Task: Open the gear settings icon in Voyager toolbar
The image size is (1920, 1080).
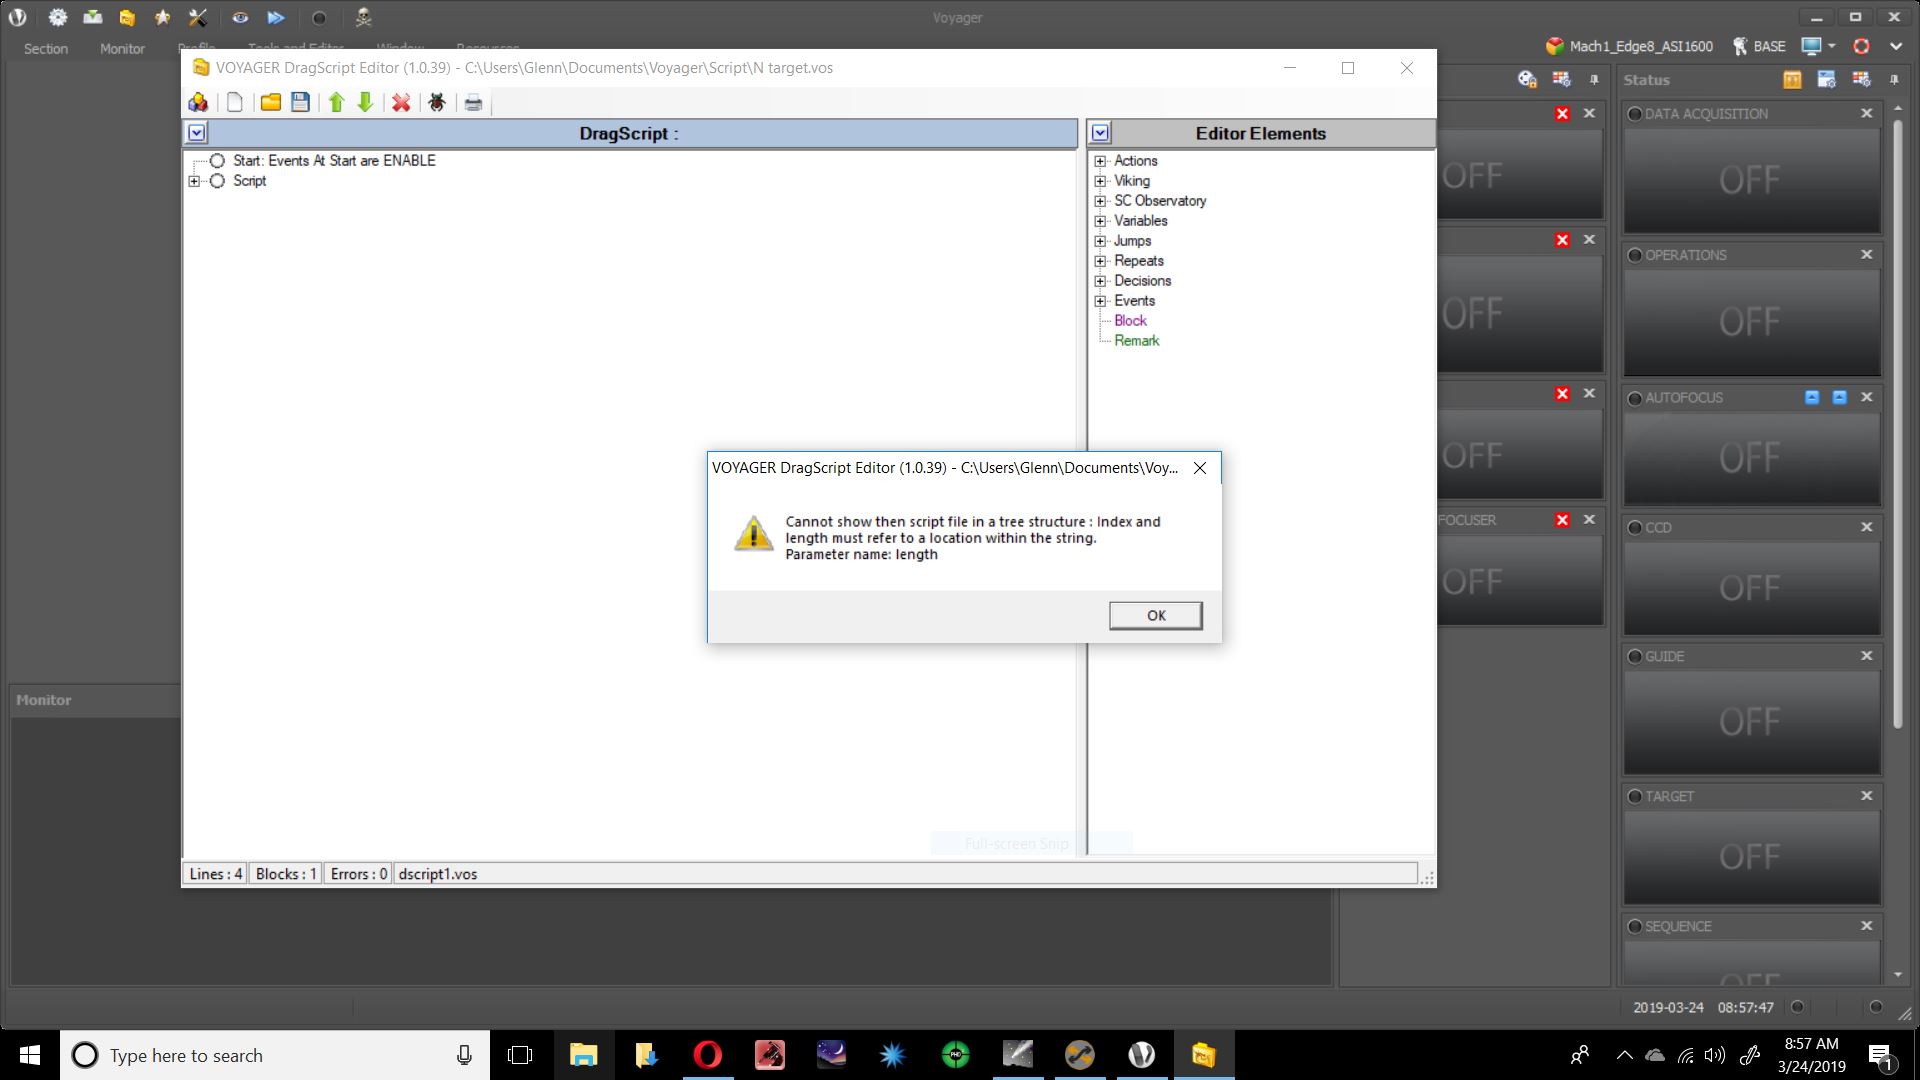Action: (57, 17)
